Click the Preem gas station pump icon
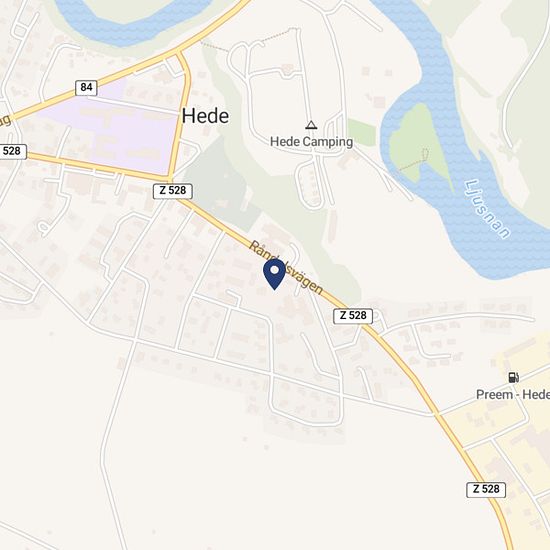The height and width of the screenshot is (550, 550). point(514,377)
